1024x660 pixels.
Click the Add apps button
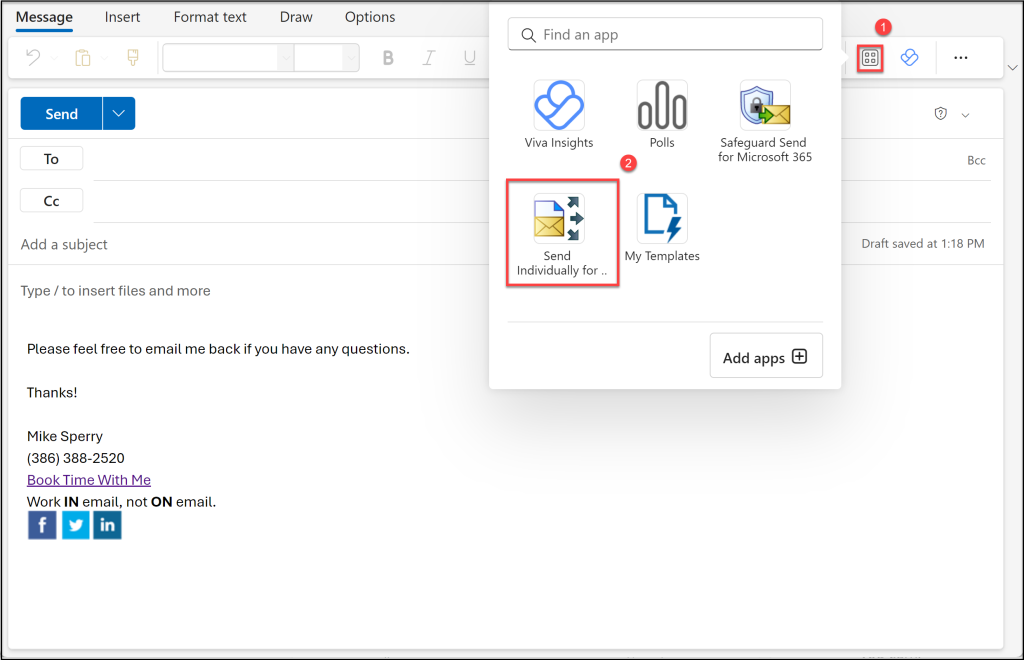click(x=766, y=355)
